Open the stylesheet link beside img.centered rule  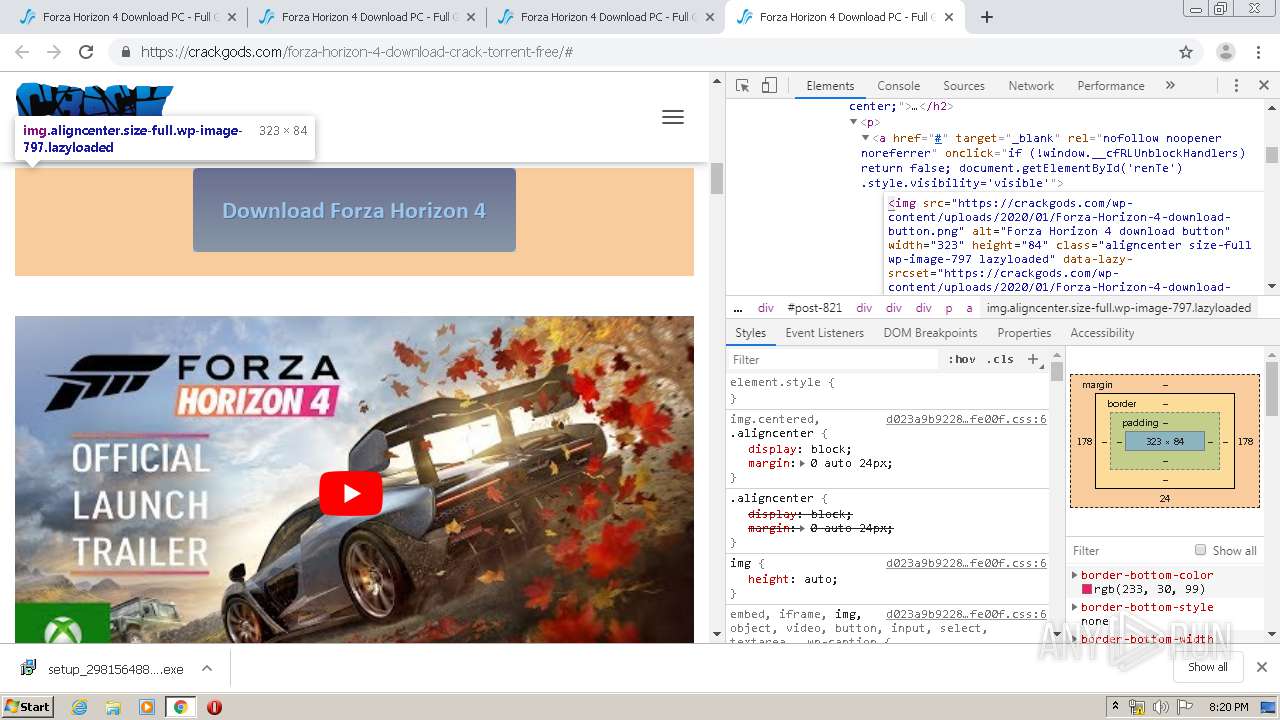(966, 419)
